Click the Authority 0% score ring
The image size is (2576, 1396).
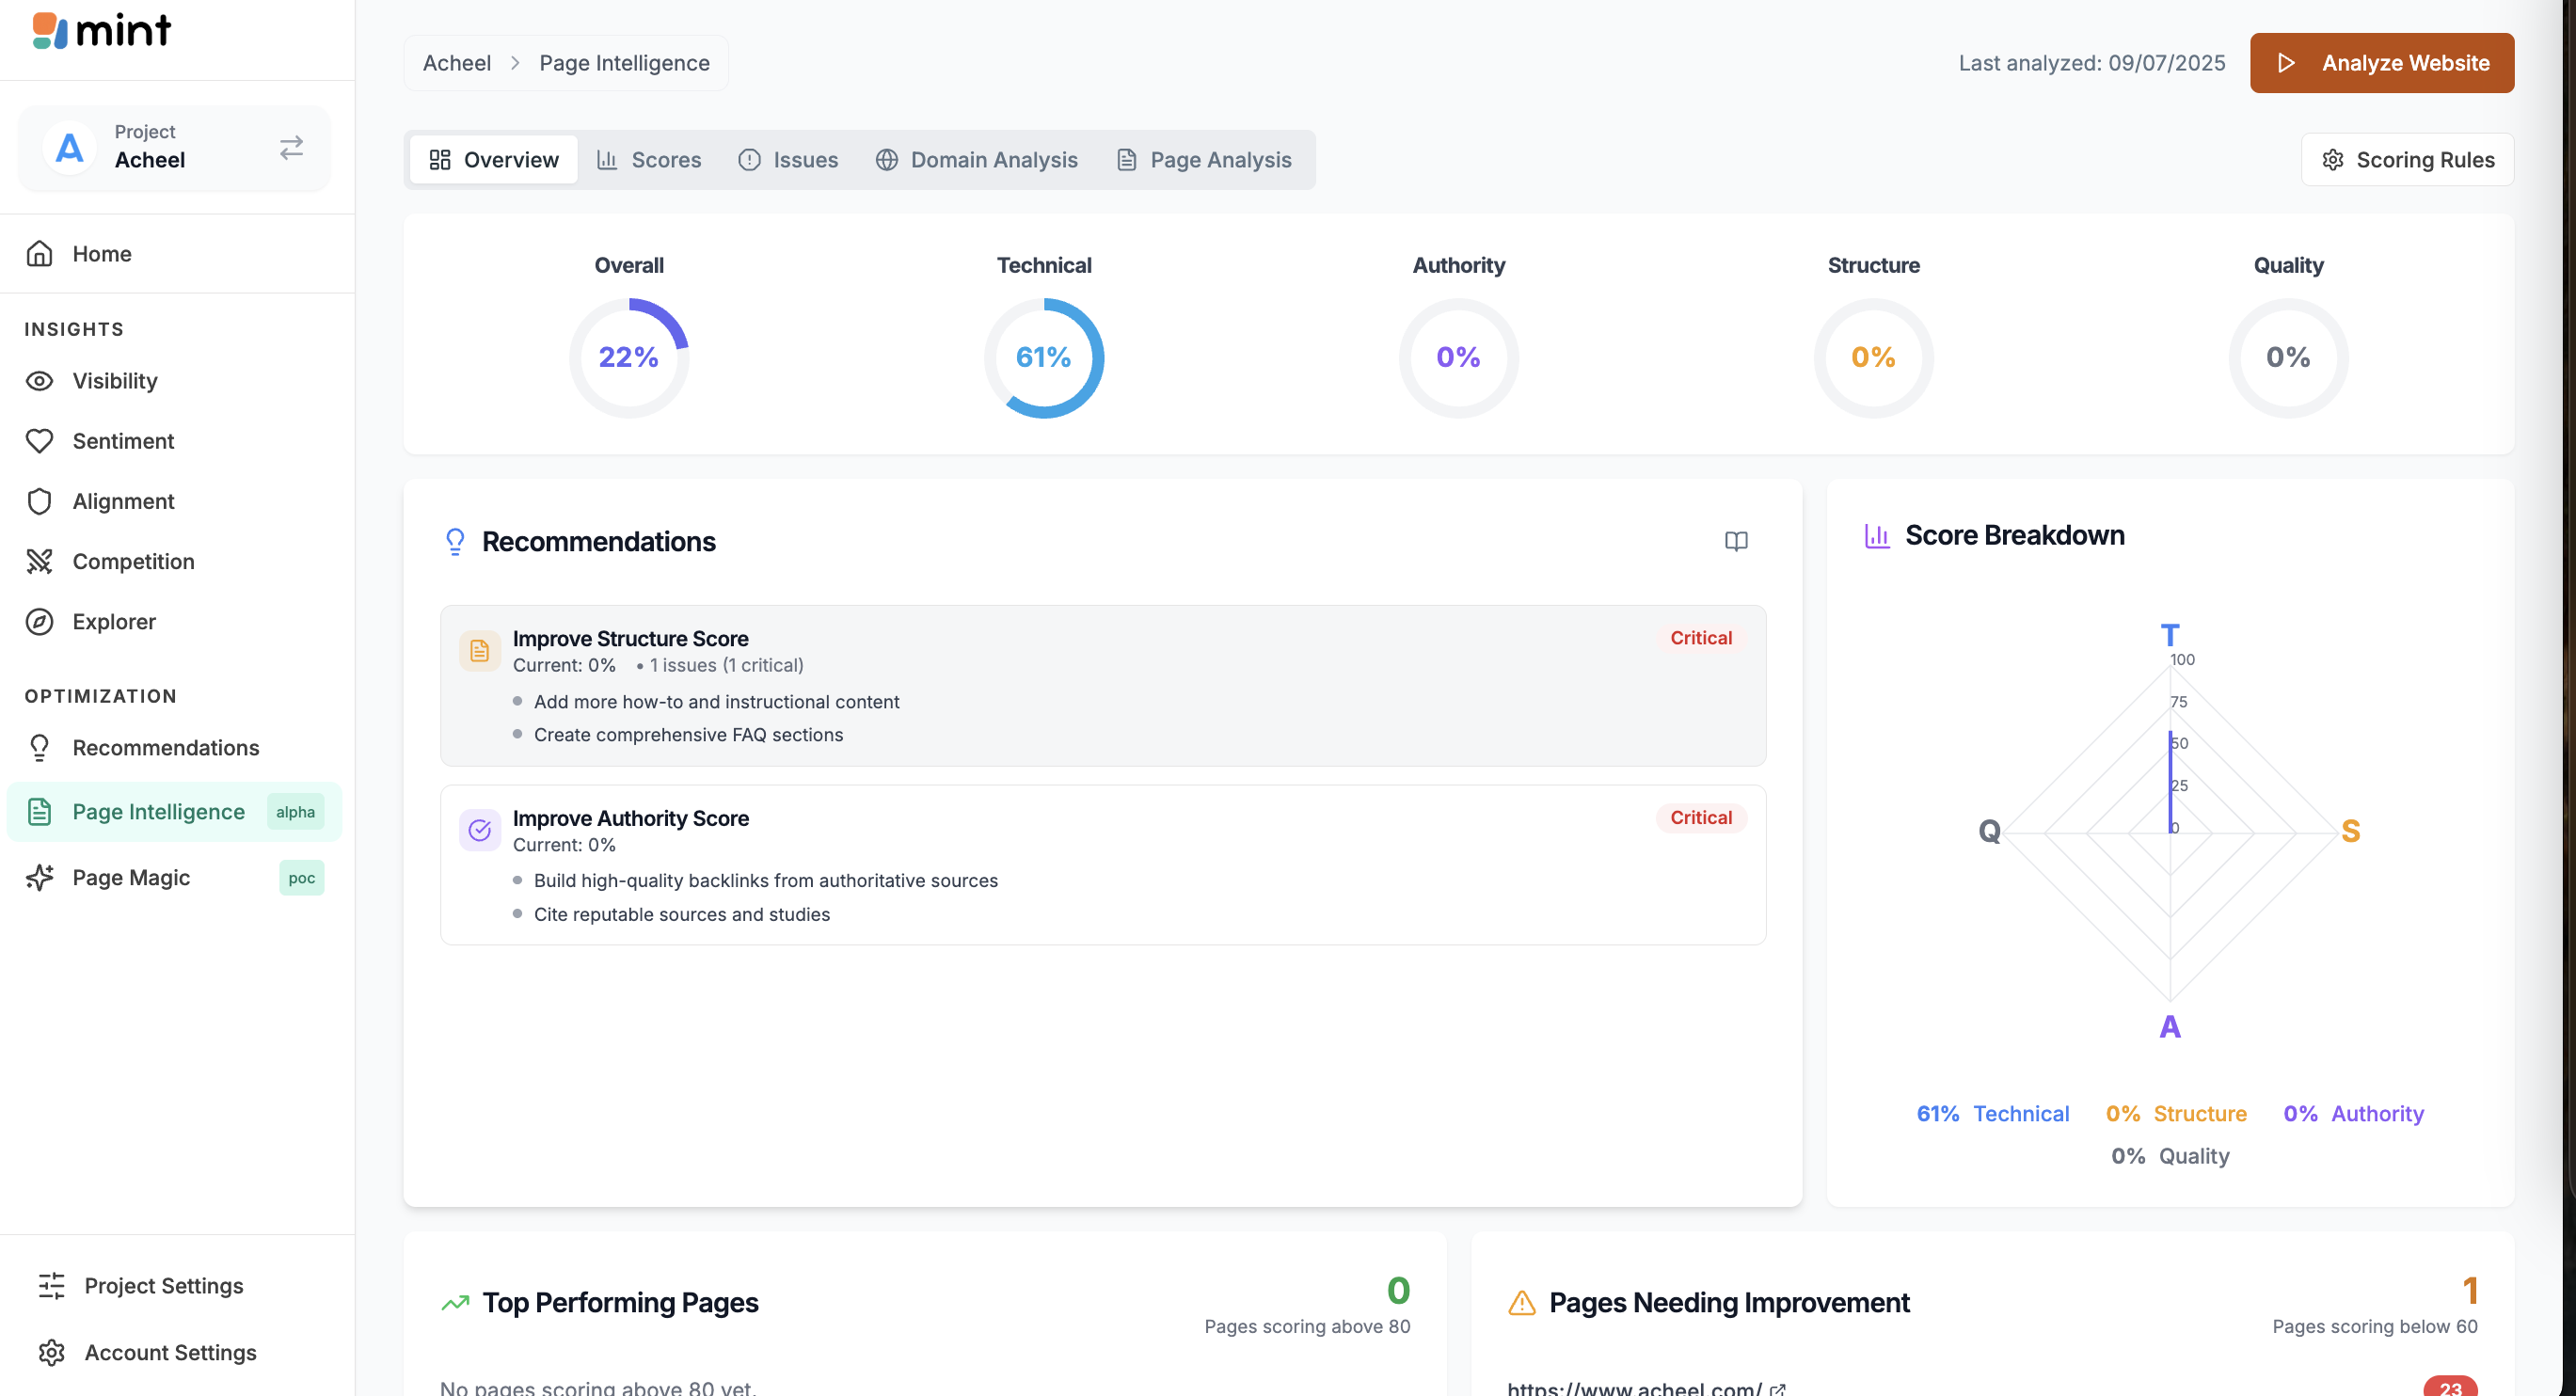[x=1458, y=357]
